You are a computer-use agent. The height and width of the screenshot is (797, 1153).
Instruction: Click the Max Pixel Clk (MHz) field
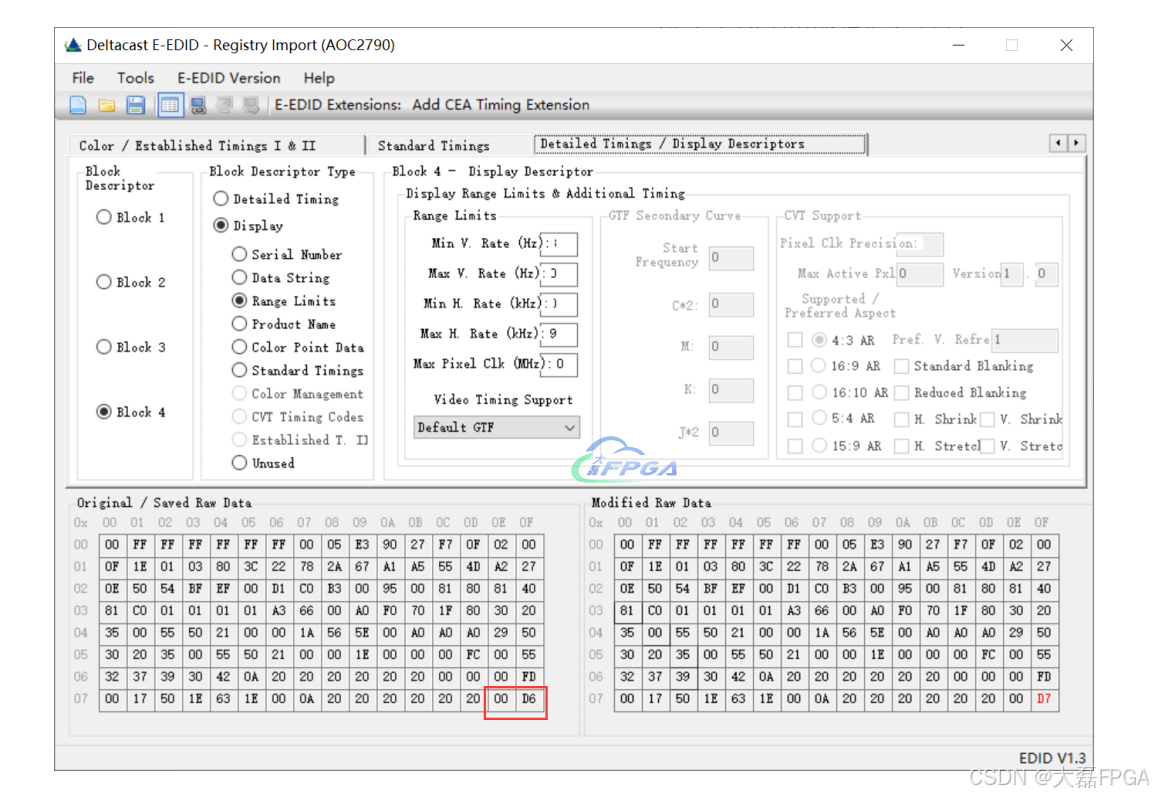pos(559,364)
